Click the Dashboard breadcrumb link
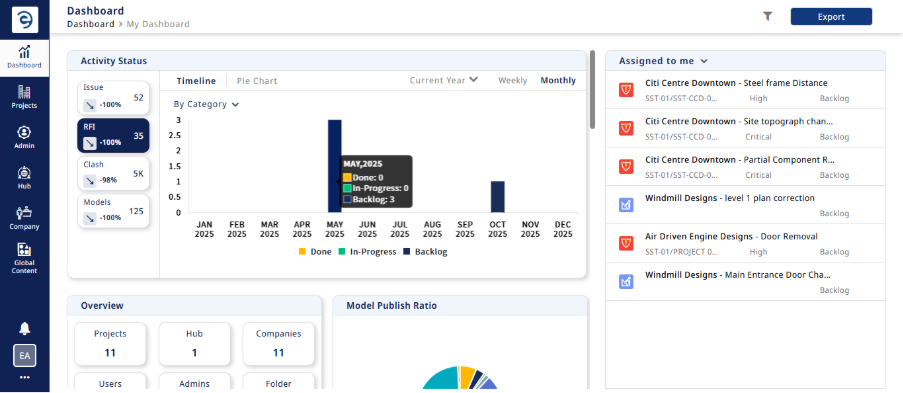The image size is (903, 393). 90,24
